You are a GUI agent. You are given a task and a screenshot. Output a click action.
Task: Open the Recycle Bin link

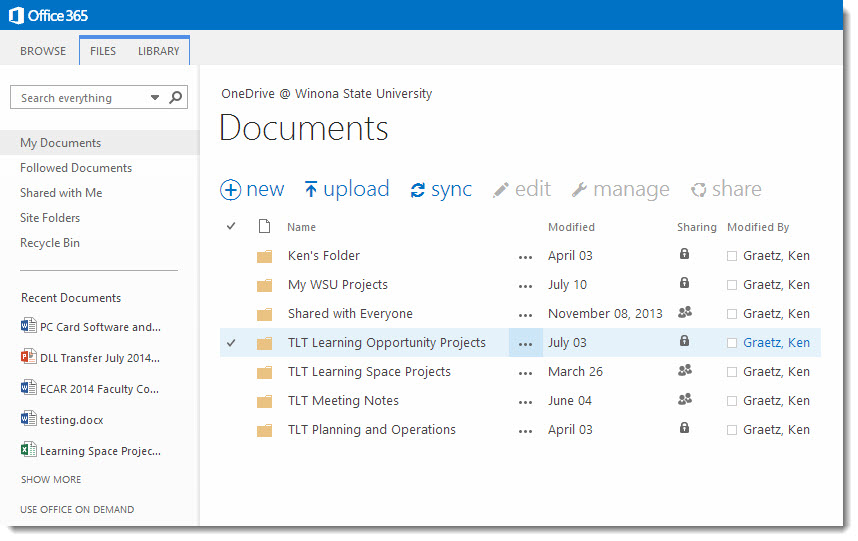pyautogui.click(x=50, y=243)
